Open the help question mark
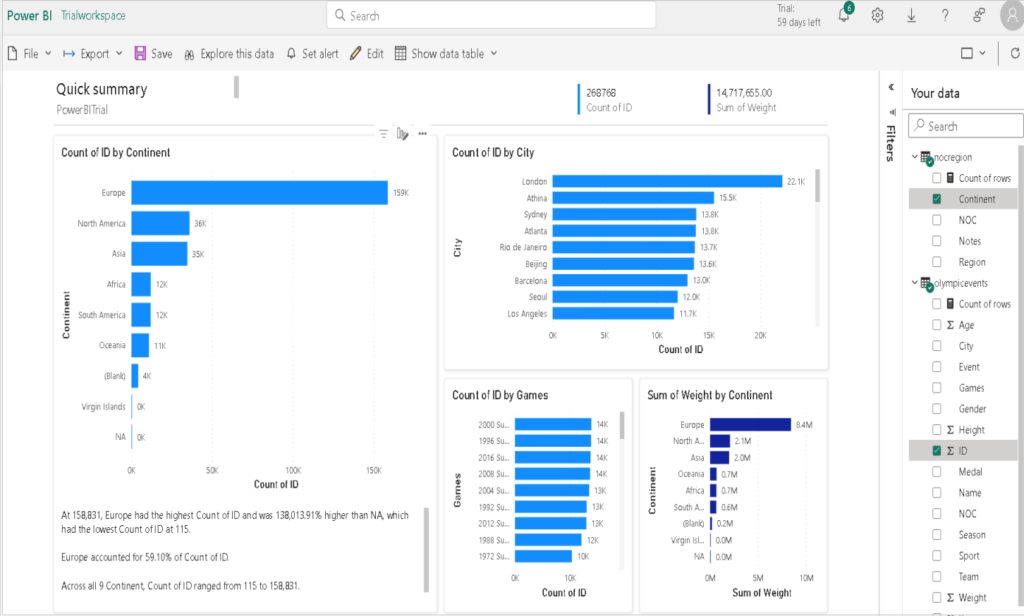The width and height of the screenshot is (1024, 616). tap(945, 16)
